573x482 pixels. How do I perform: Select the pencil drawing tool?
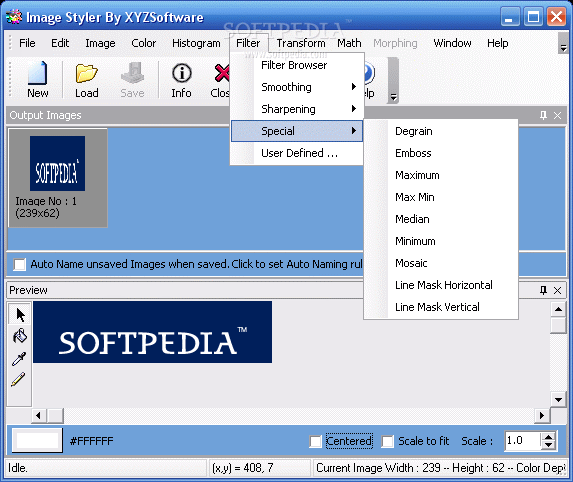coord(18,379)
